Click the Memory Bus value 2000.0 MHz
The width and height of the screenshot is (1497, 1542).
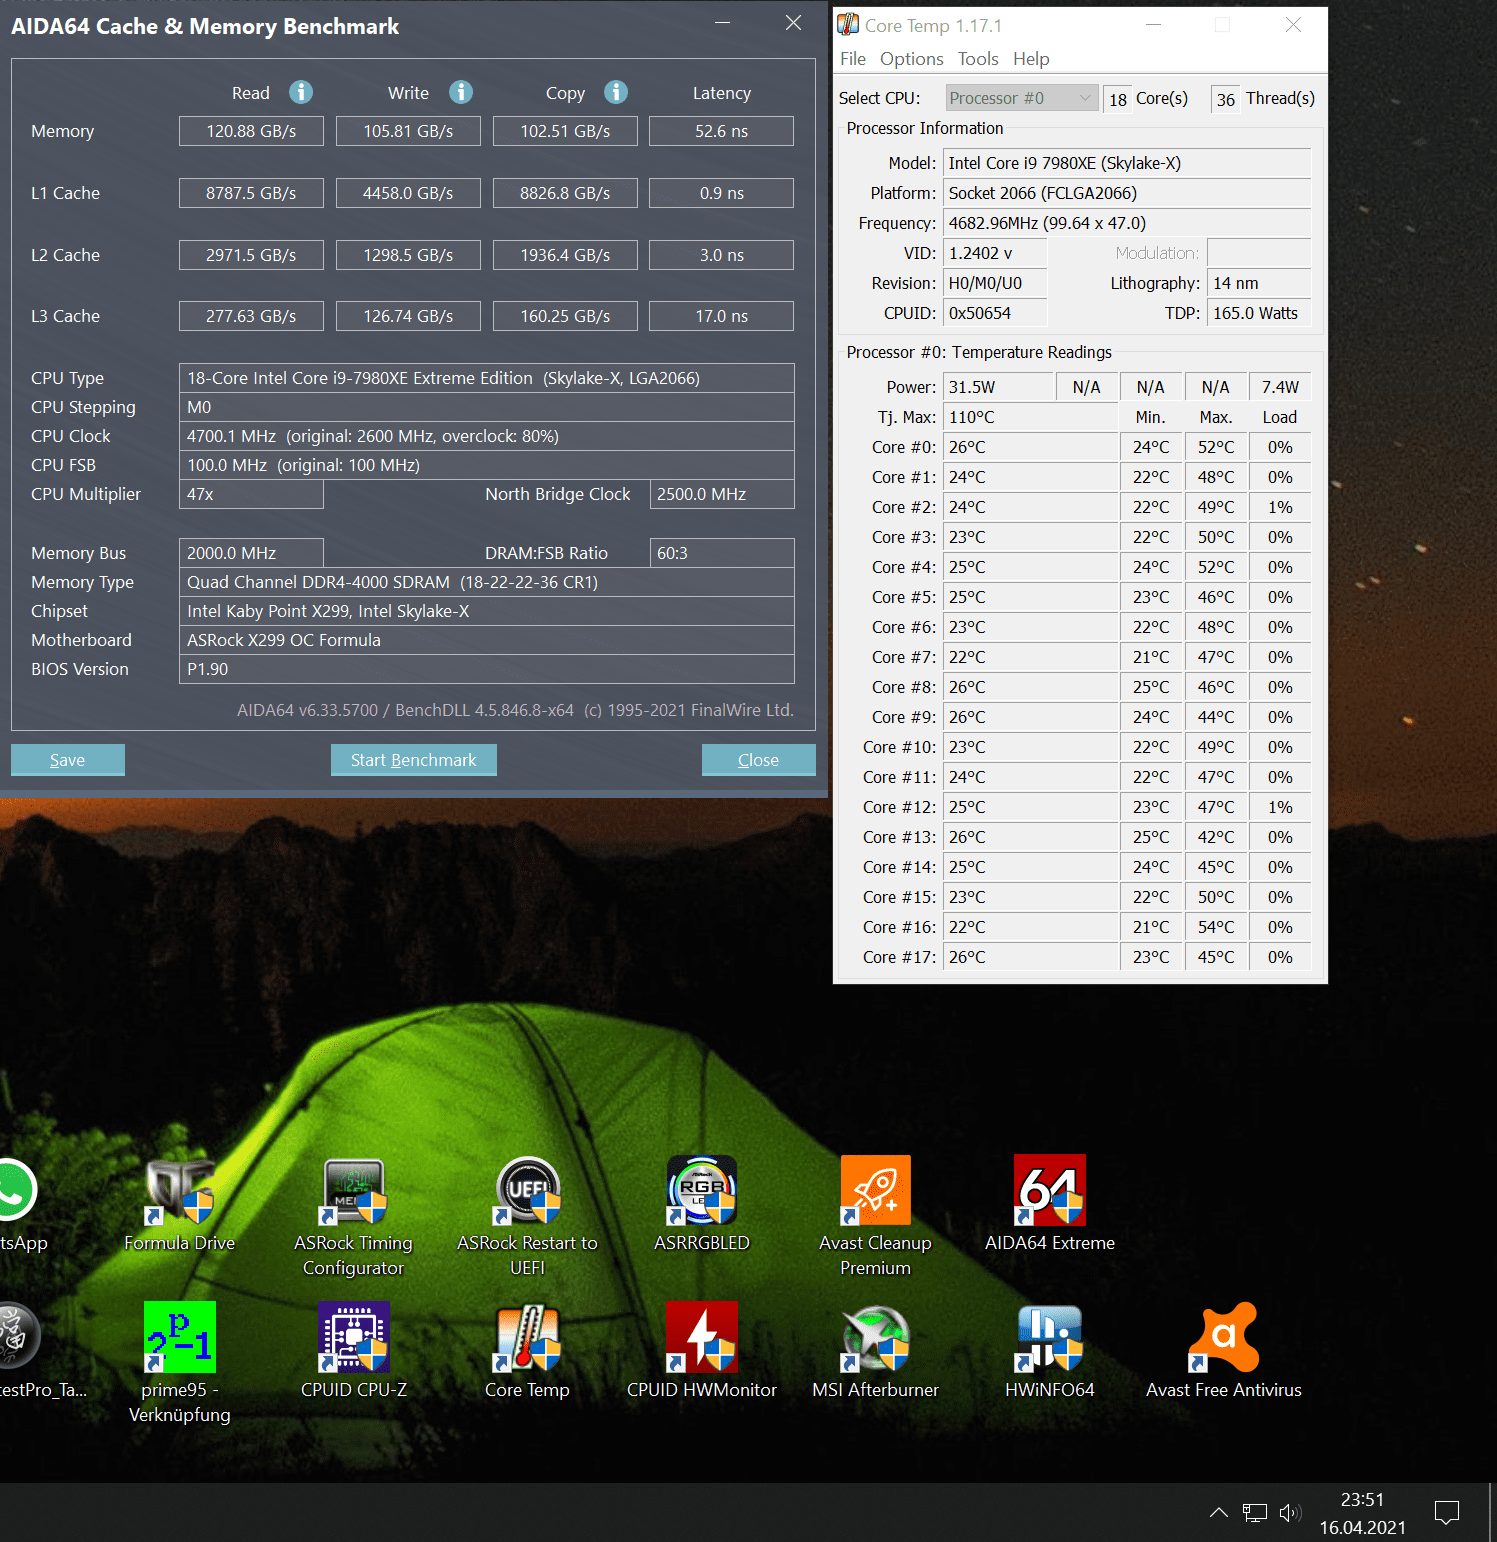coord(251,553)
